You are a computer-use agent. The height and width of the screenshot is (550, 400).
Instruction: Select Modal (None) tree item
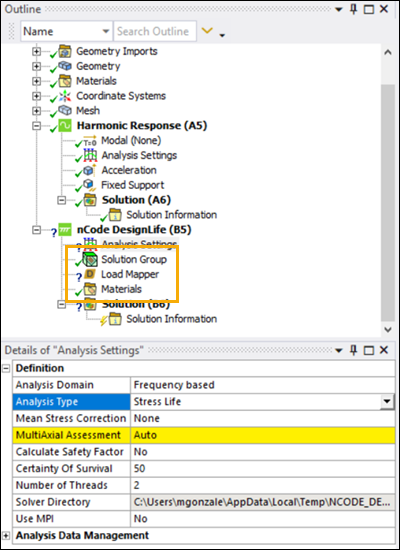131,141
